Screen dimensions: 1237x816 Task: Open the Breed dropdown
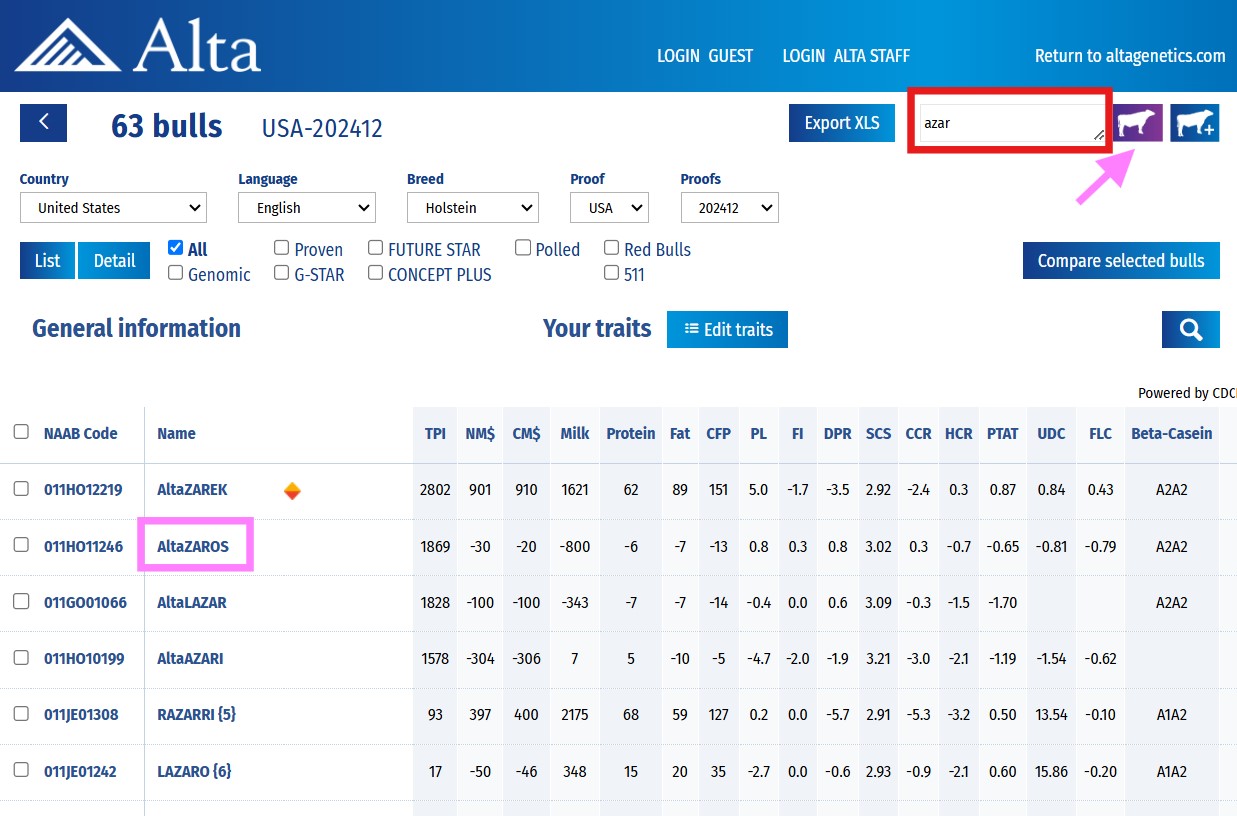[473, 208]
